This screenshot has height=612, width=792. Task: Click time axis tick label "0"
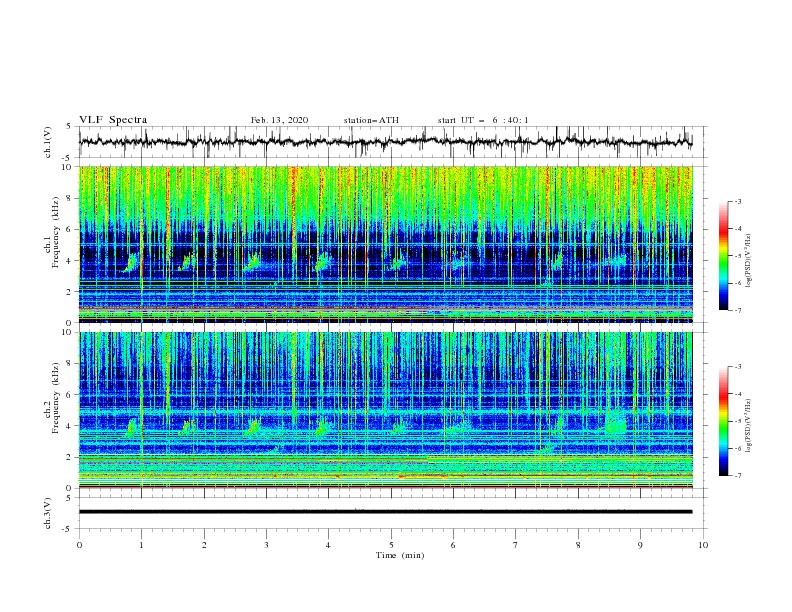tap(79, 545)
